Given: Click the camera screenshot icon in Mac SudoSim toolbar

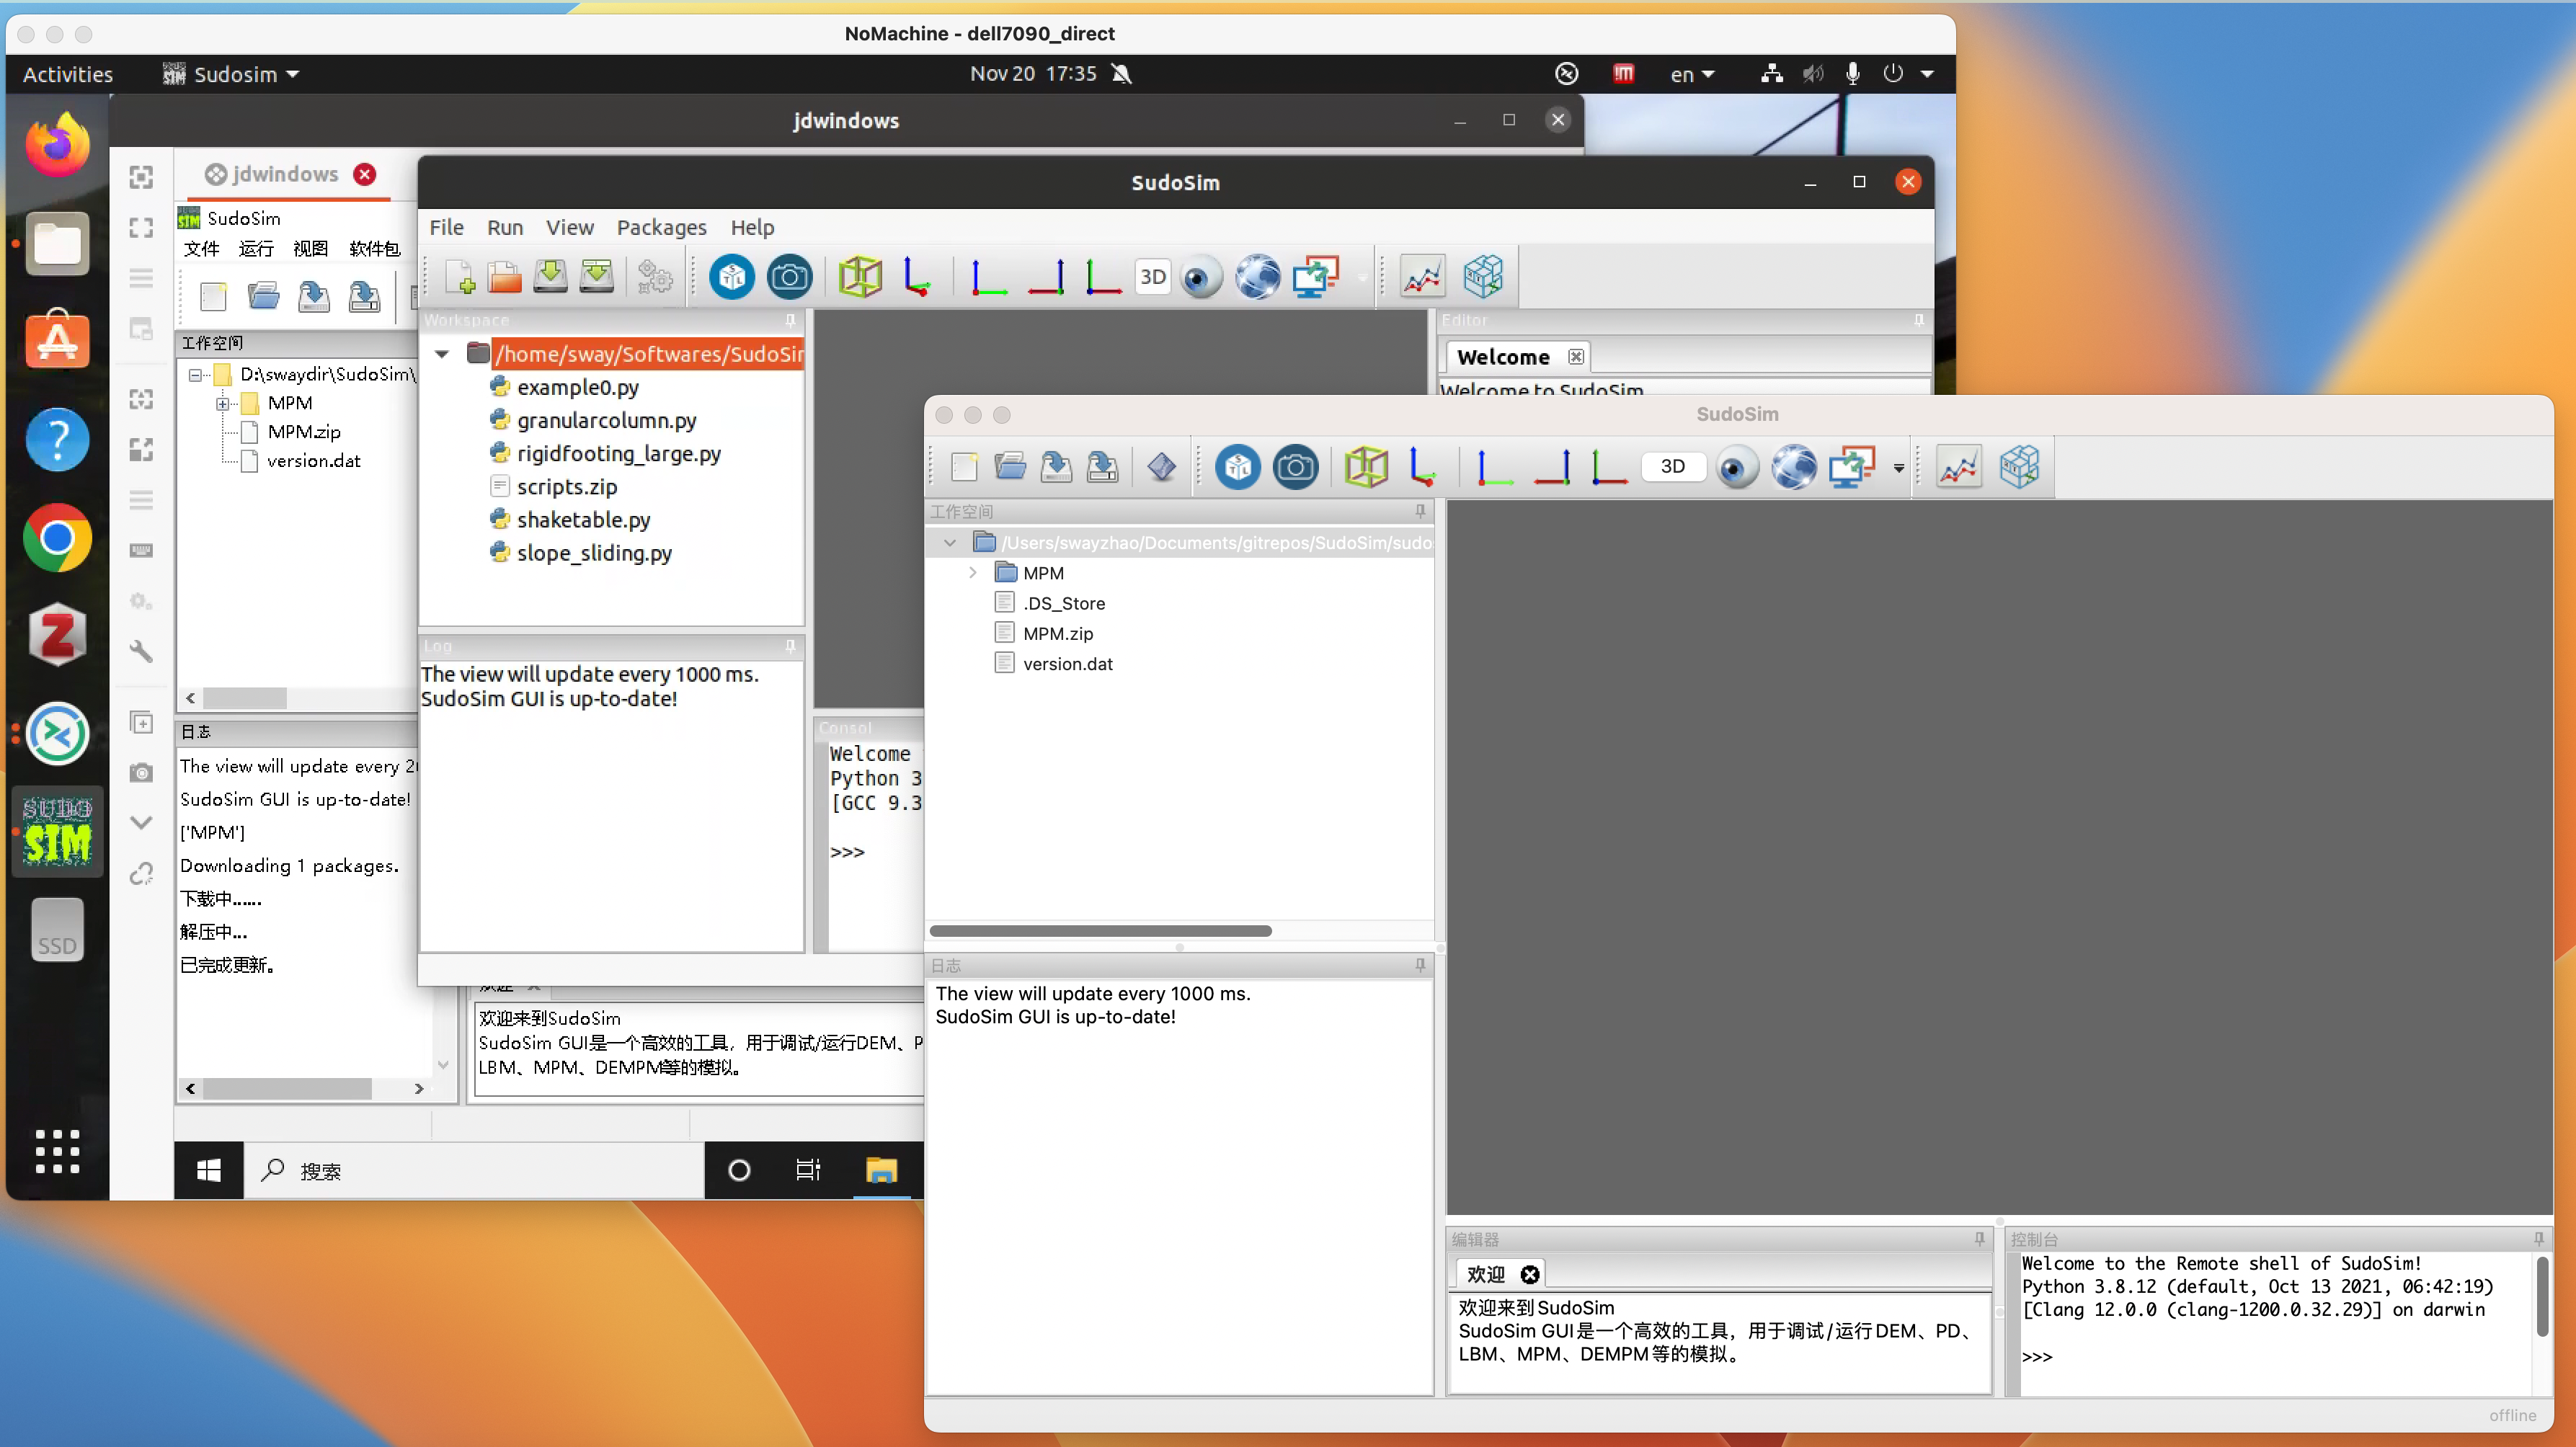Looking at the screenshot, I should 1295,467.
